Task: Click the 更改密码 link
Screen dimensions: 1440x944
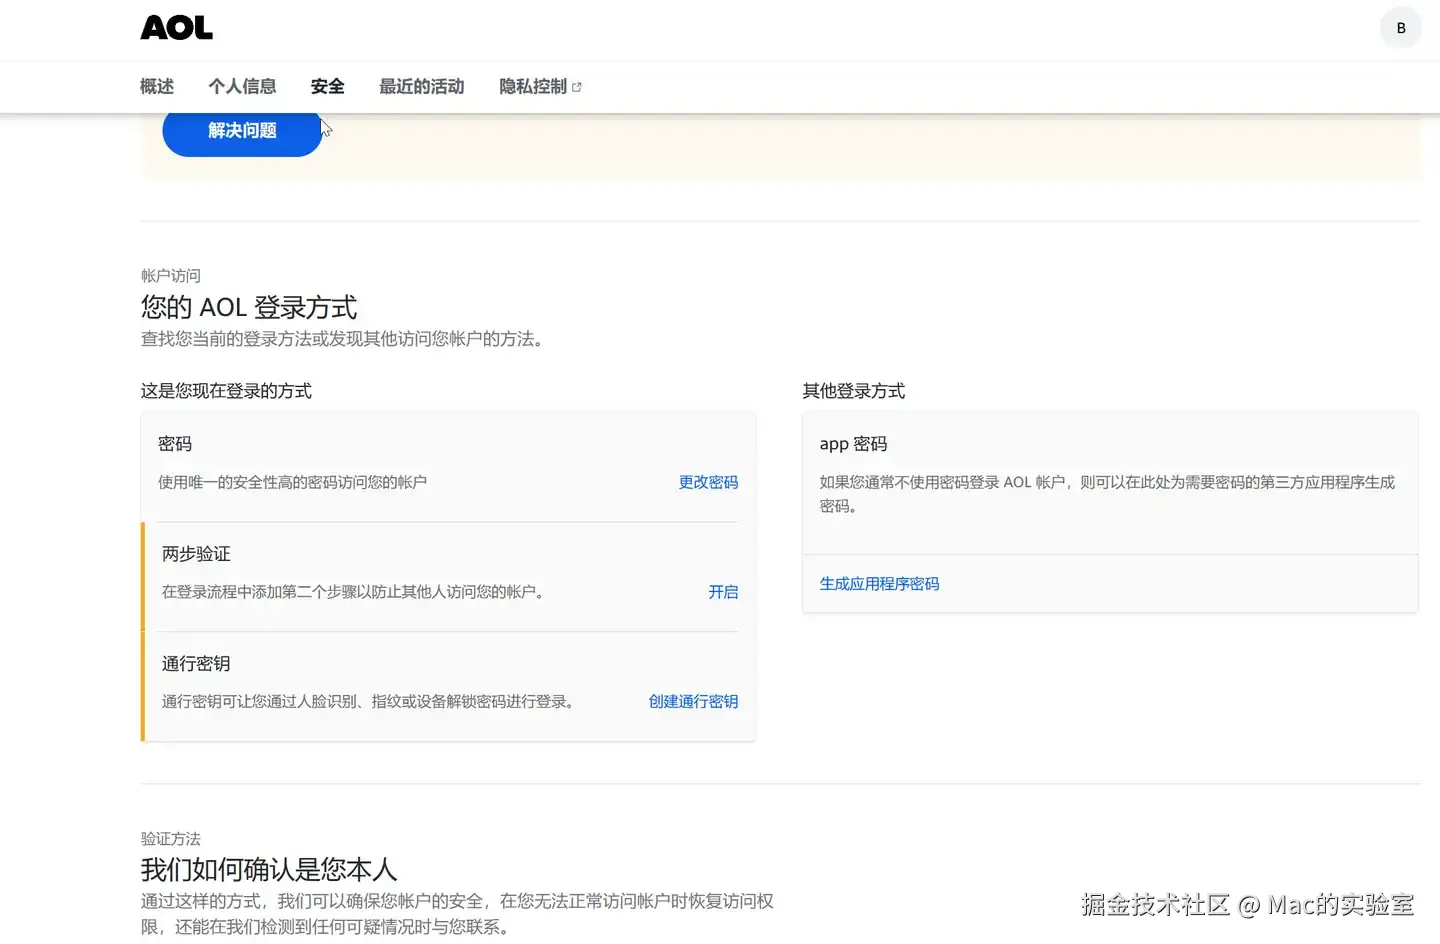Action: pos(708,482)
